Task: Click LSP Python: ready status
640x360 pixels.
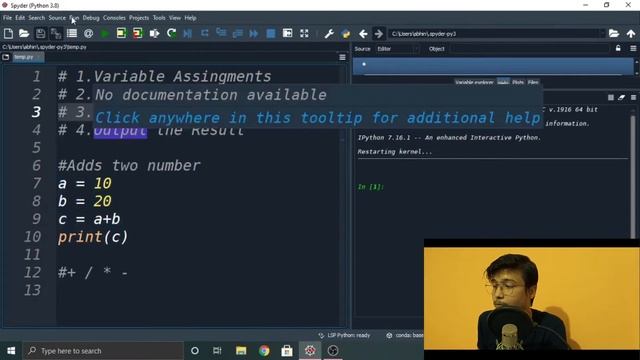Action: [344, 336]
